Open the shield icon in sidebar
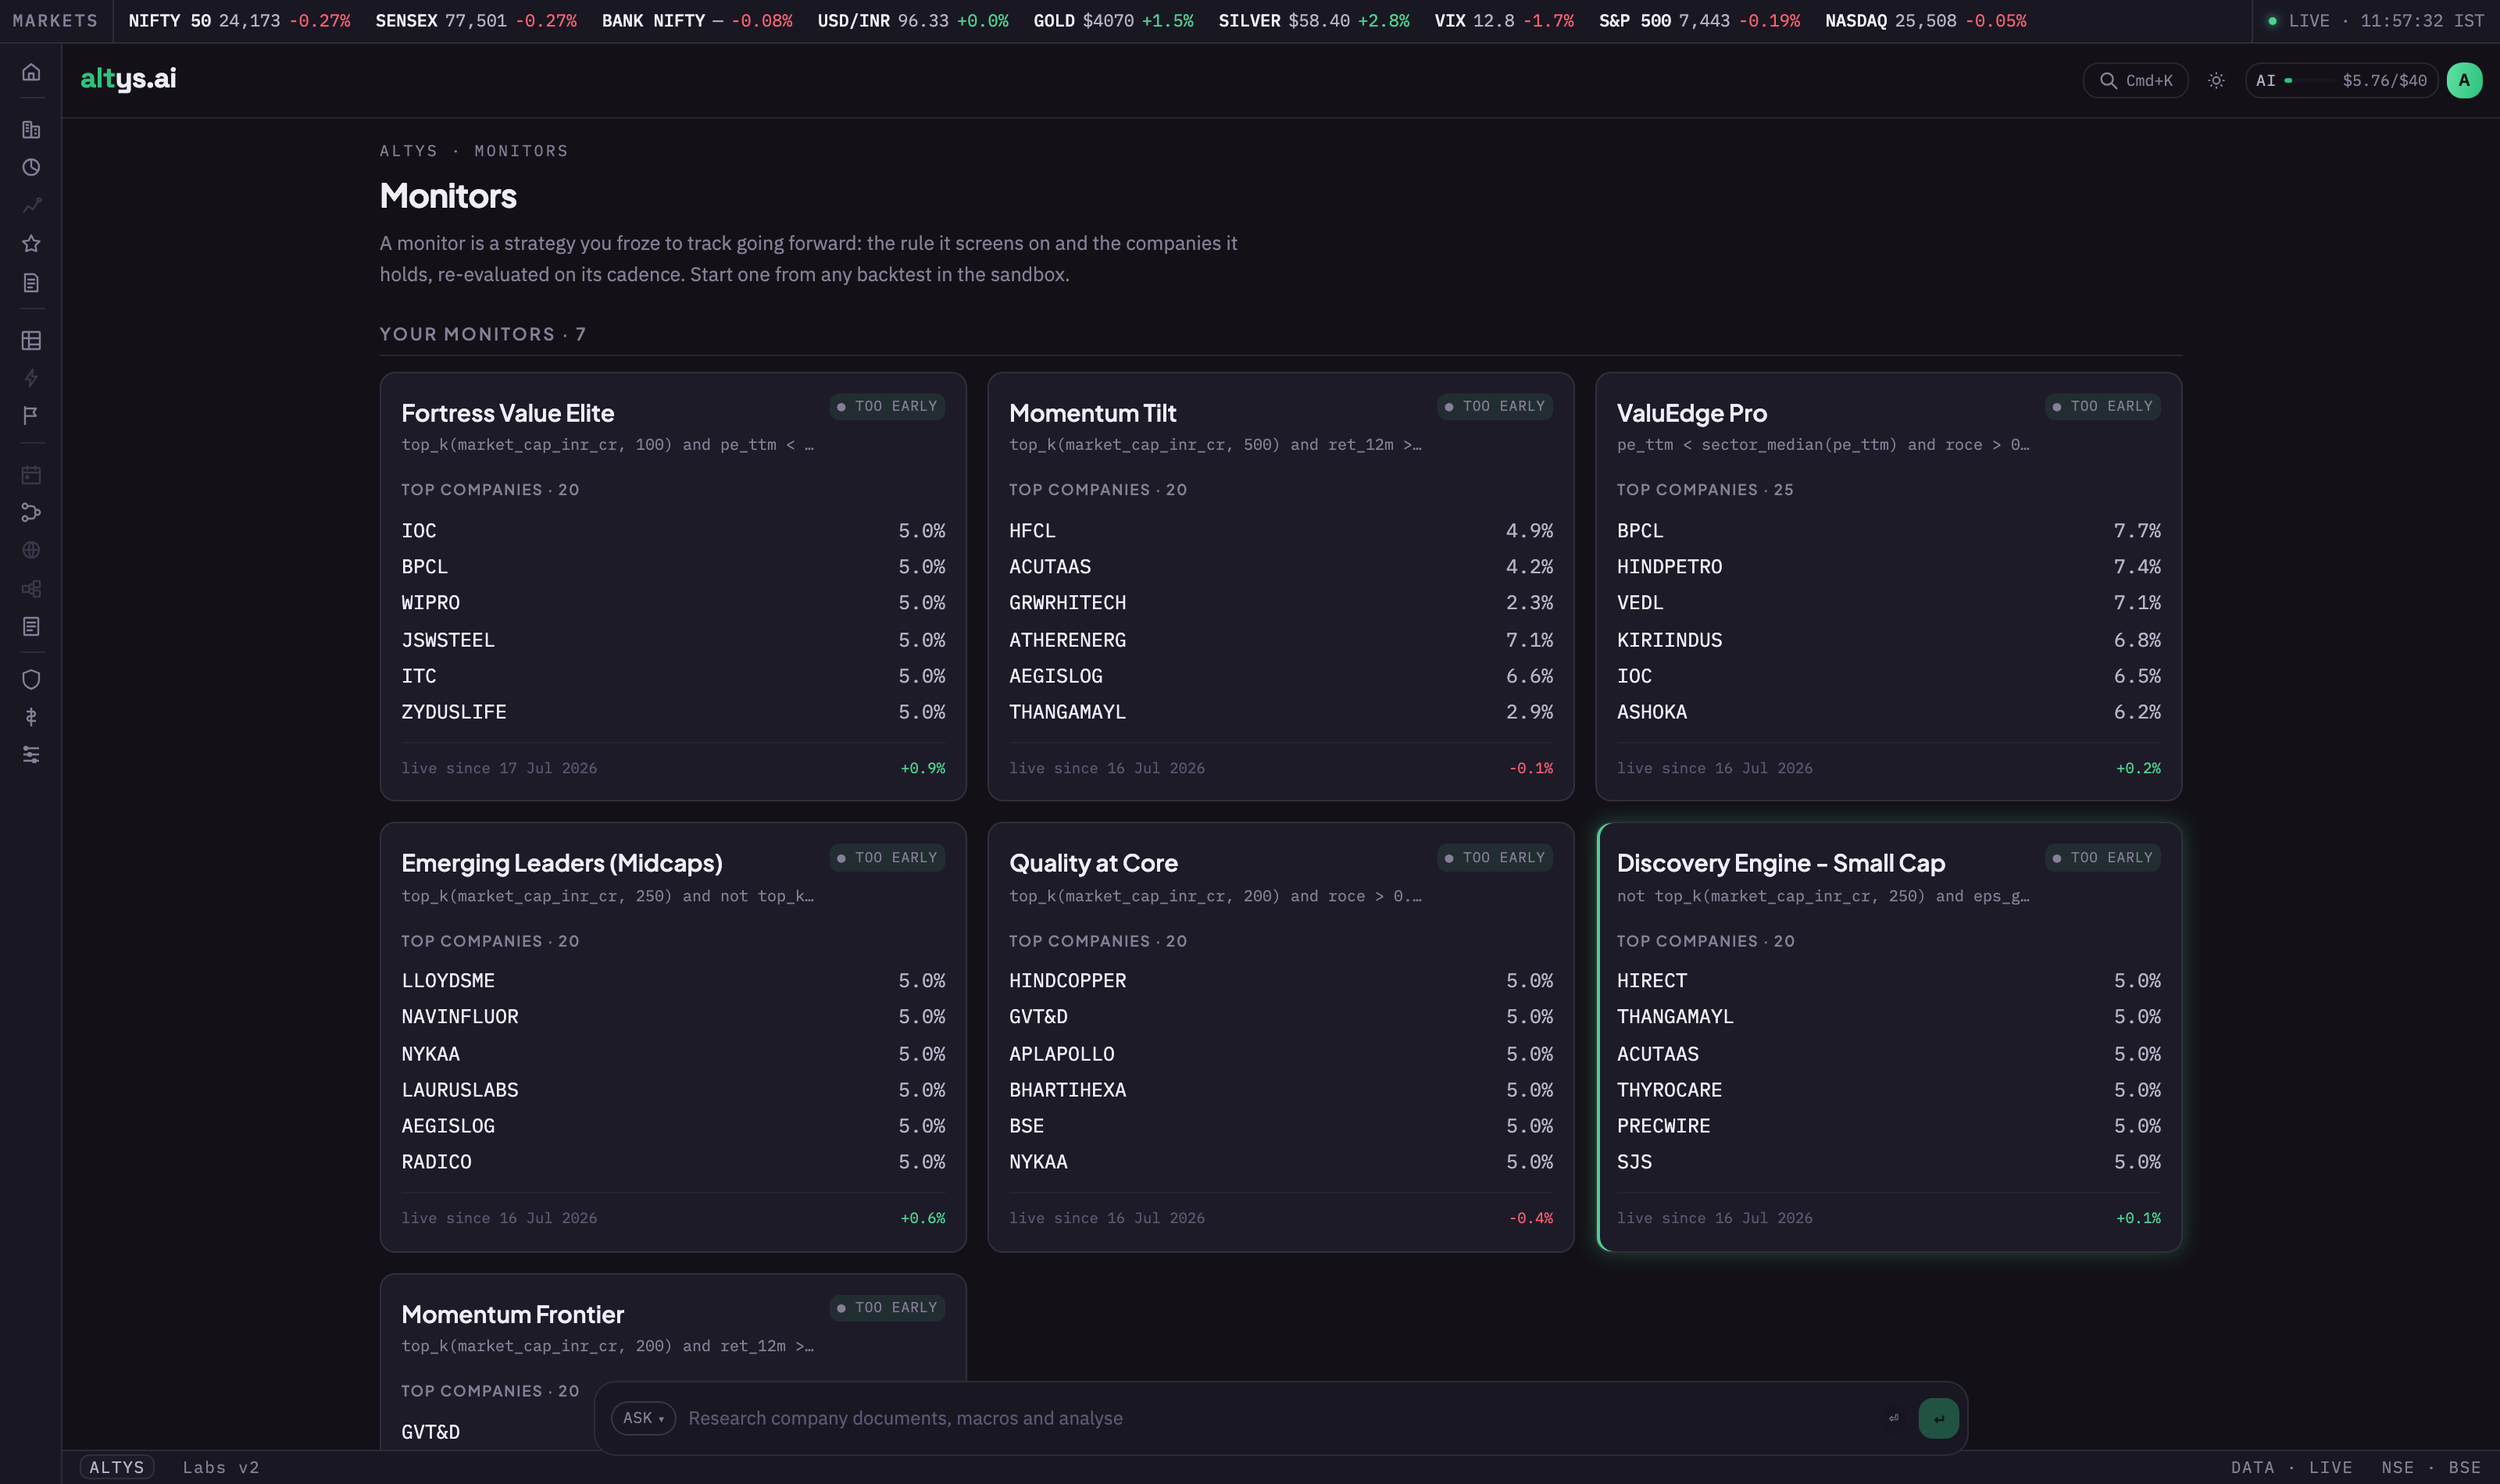 point(31,680)
